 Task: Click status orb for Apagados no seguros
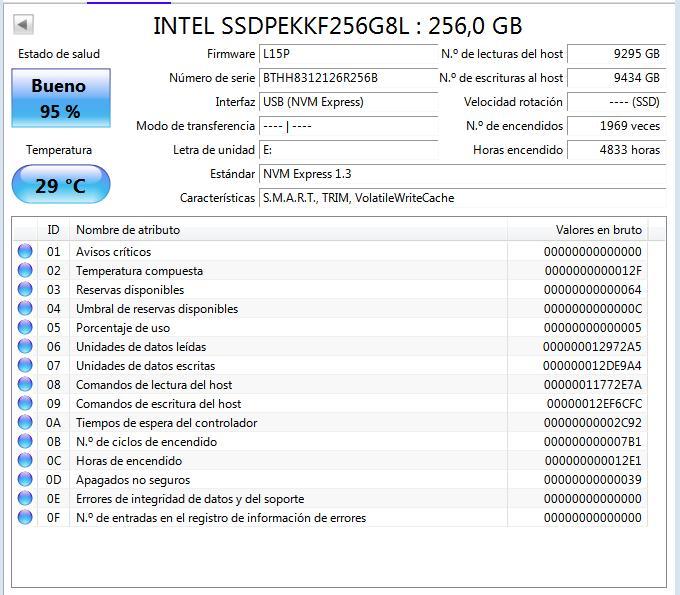coord(25,480)
